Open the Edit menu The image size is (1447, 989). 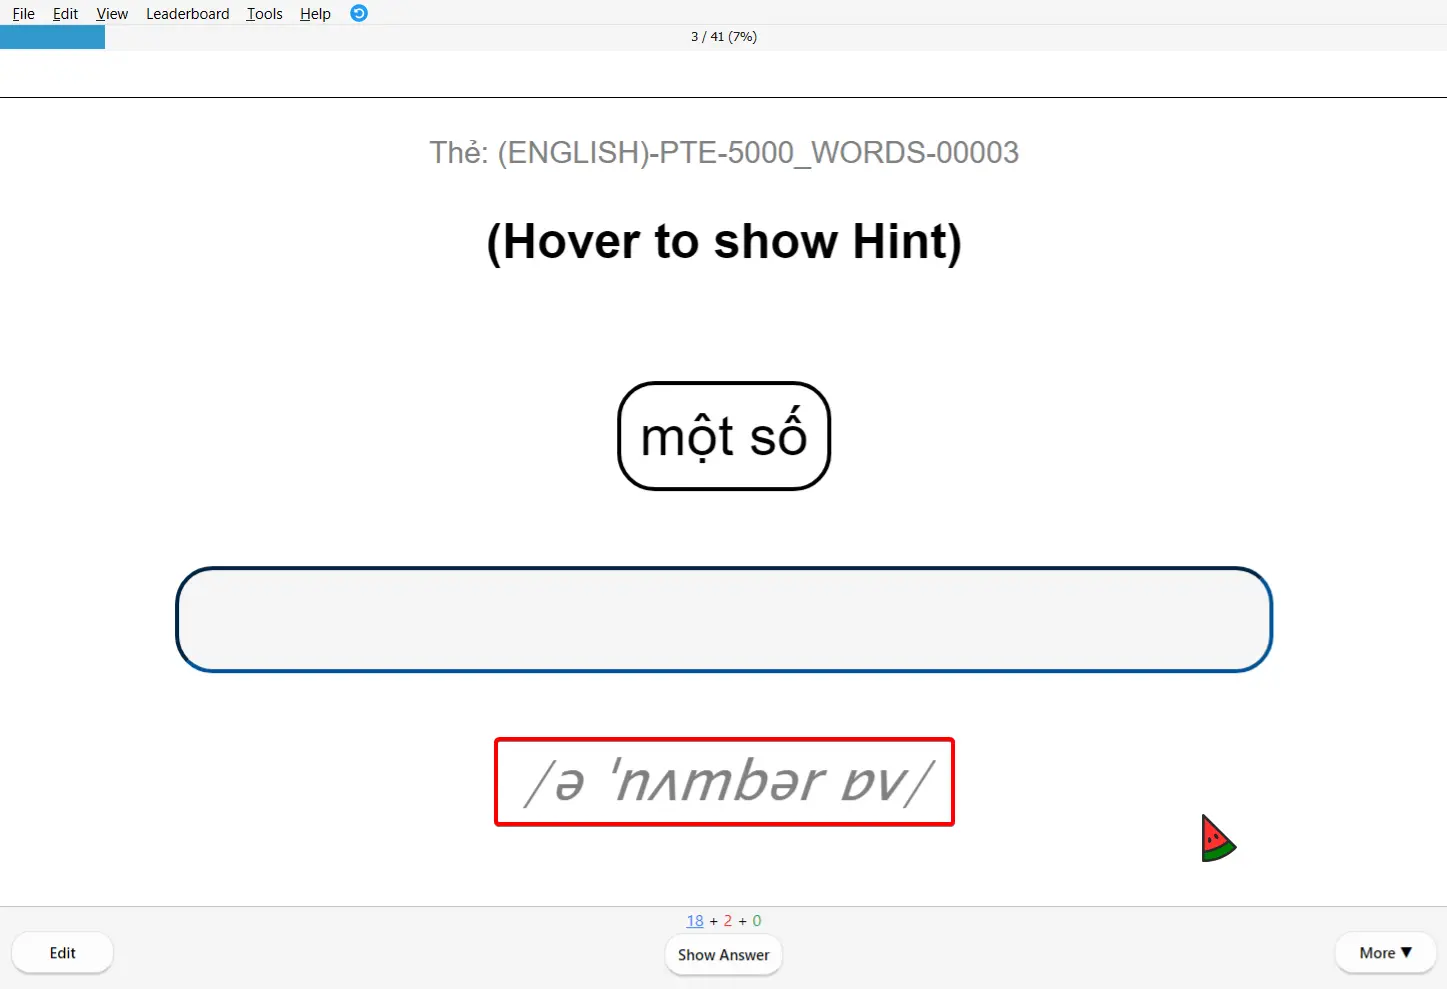click(x=64, y=13)
